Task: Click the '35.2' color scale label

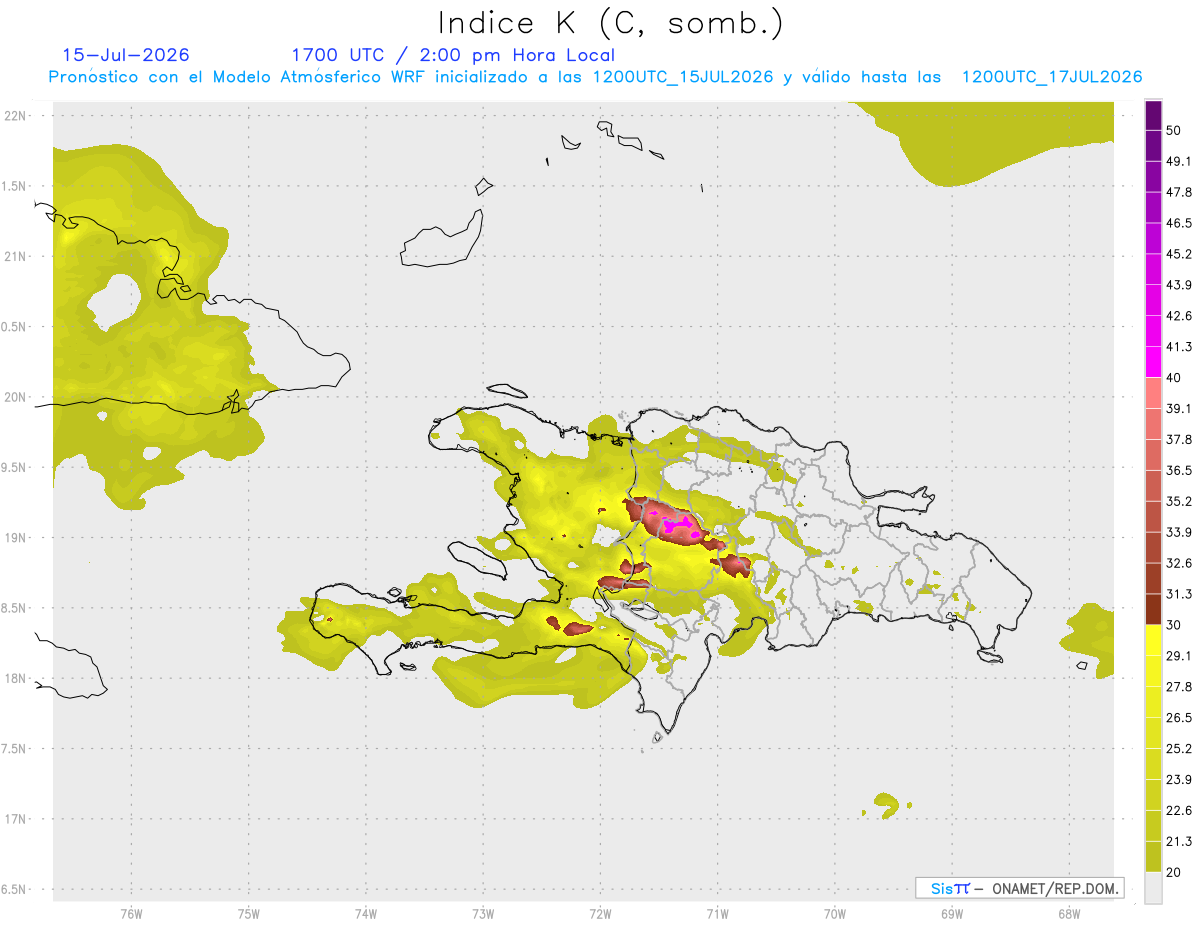Action: (x=1179, y=501)
